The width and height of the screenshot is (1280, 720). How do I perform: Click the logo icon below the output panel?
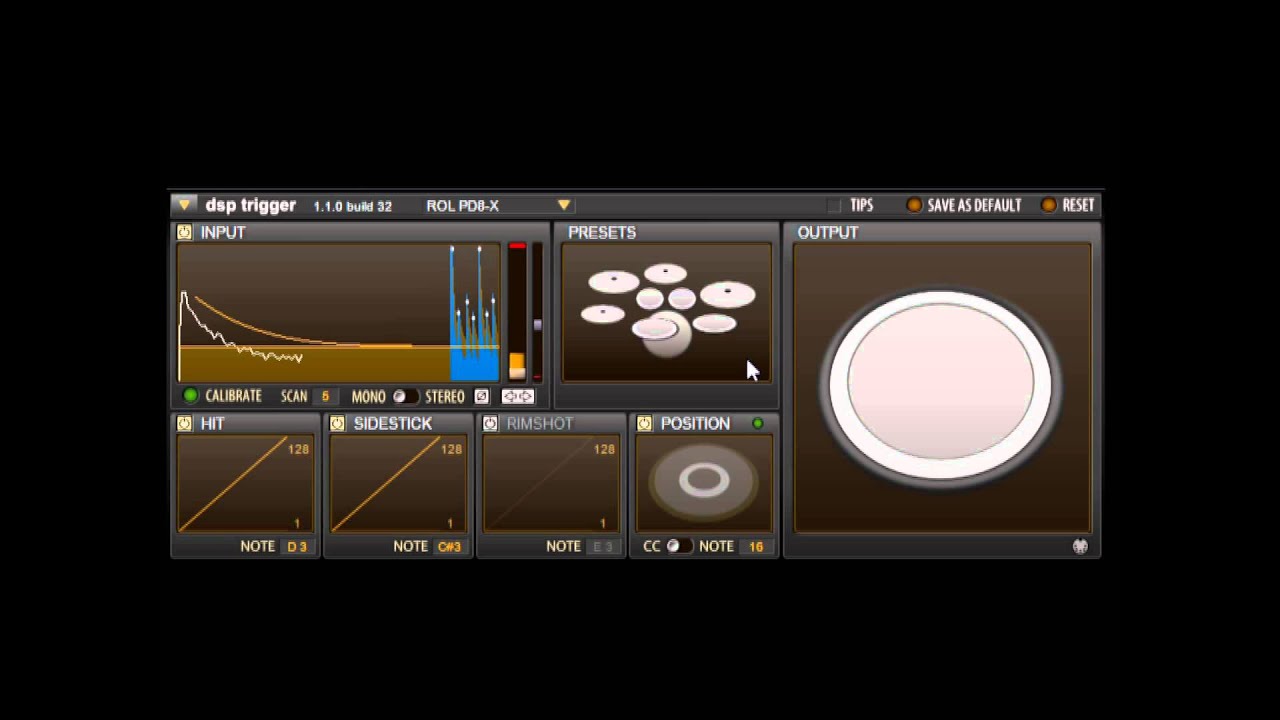[1080, 546]
